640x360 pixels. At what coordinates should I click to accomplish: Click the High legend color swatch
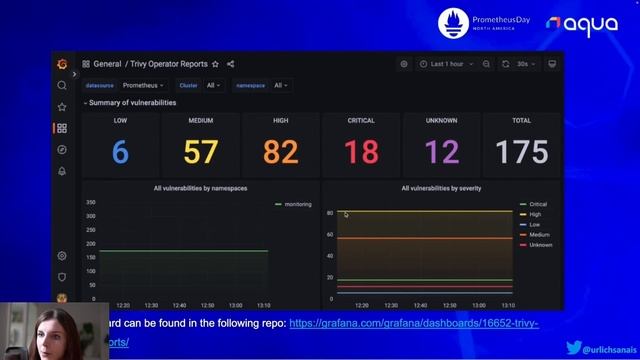(x=523, y=214)
